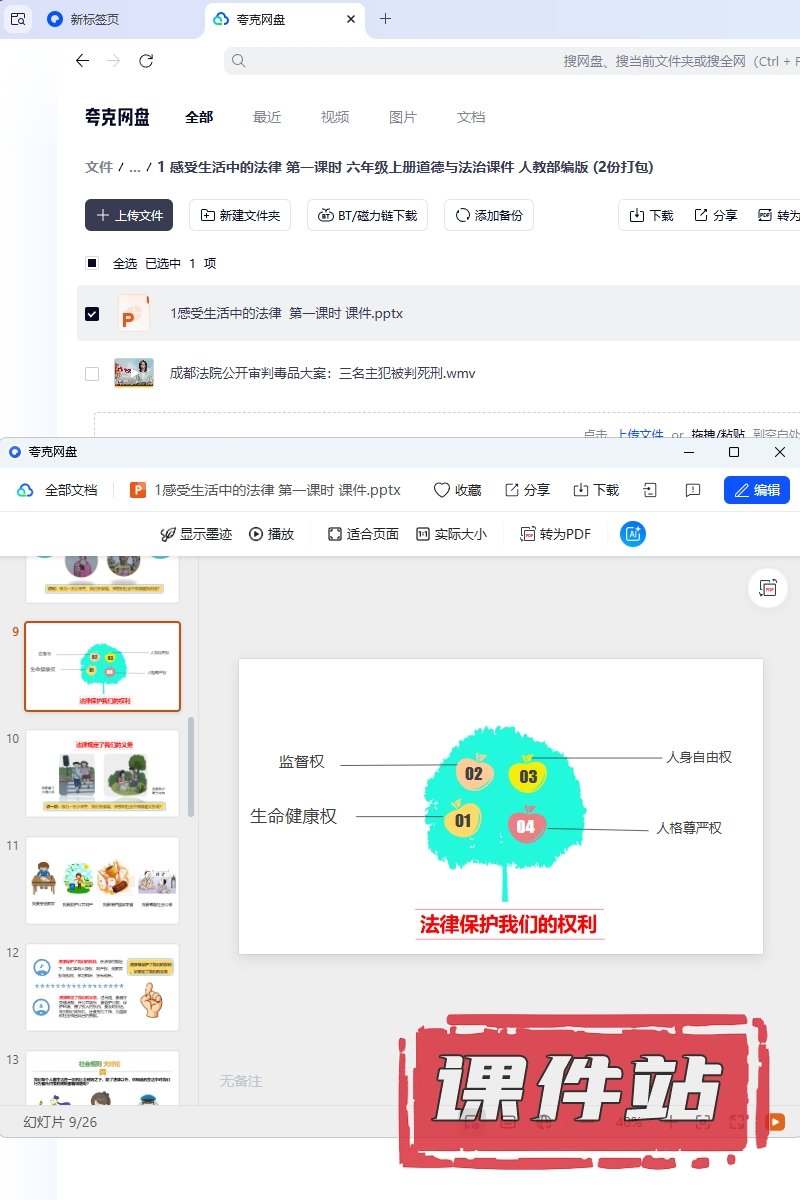Switch to the 视频 tab
This screenshot has width=800, height=1200.
click(x=335, y=117)
